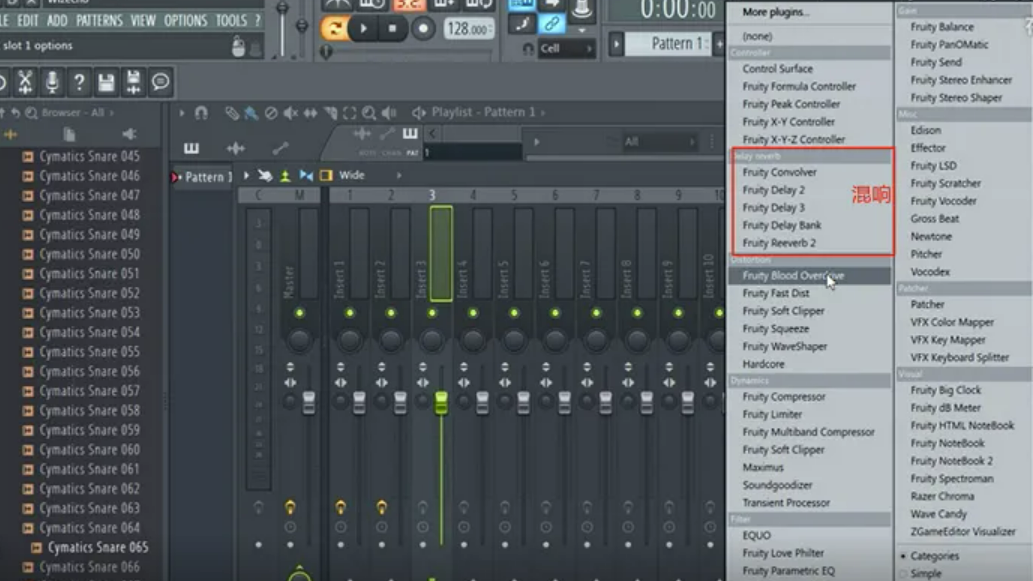Expand the Browser - All arrow

pyautogui.click(x=112, y=113)
